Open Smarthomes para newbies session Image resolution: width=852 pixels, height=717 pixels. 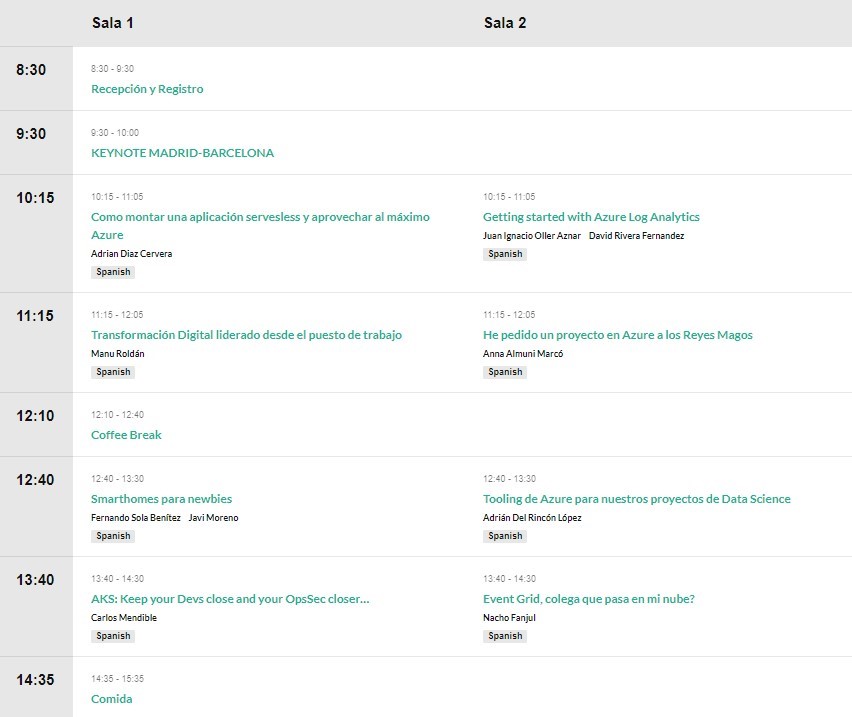pos(161,499)
